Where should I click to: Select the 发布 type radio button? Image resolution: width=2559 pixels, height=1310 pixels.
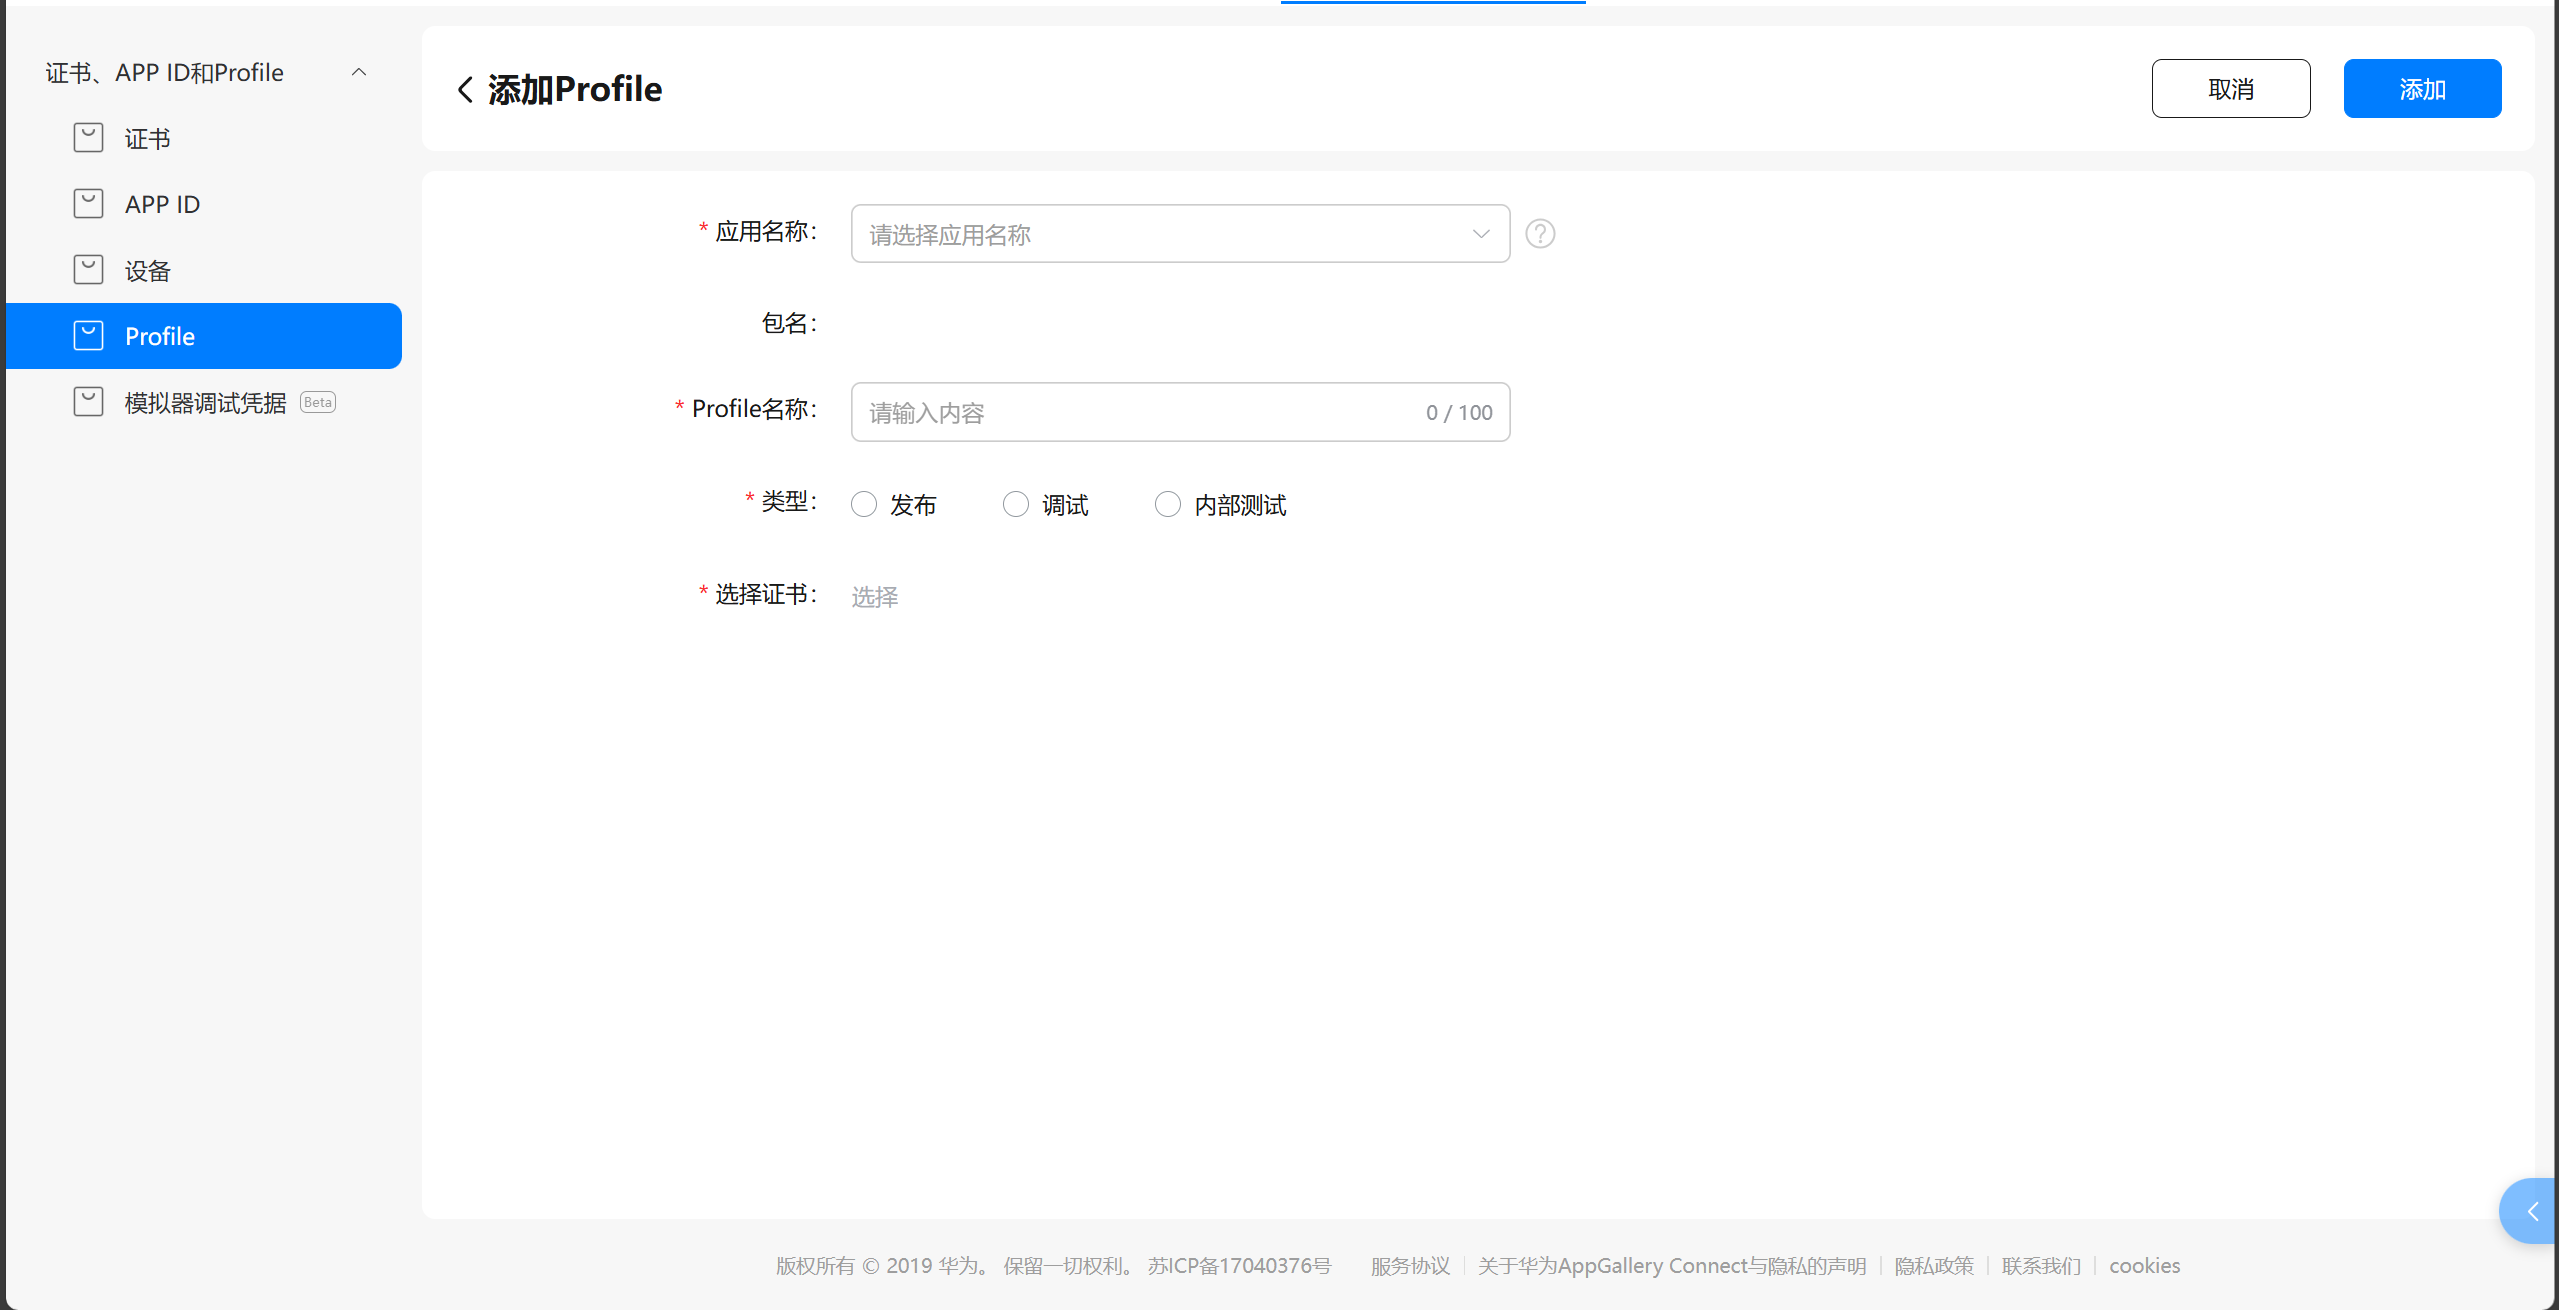point(864,505)
